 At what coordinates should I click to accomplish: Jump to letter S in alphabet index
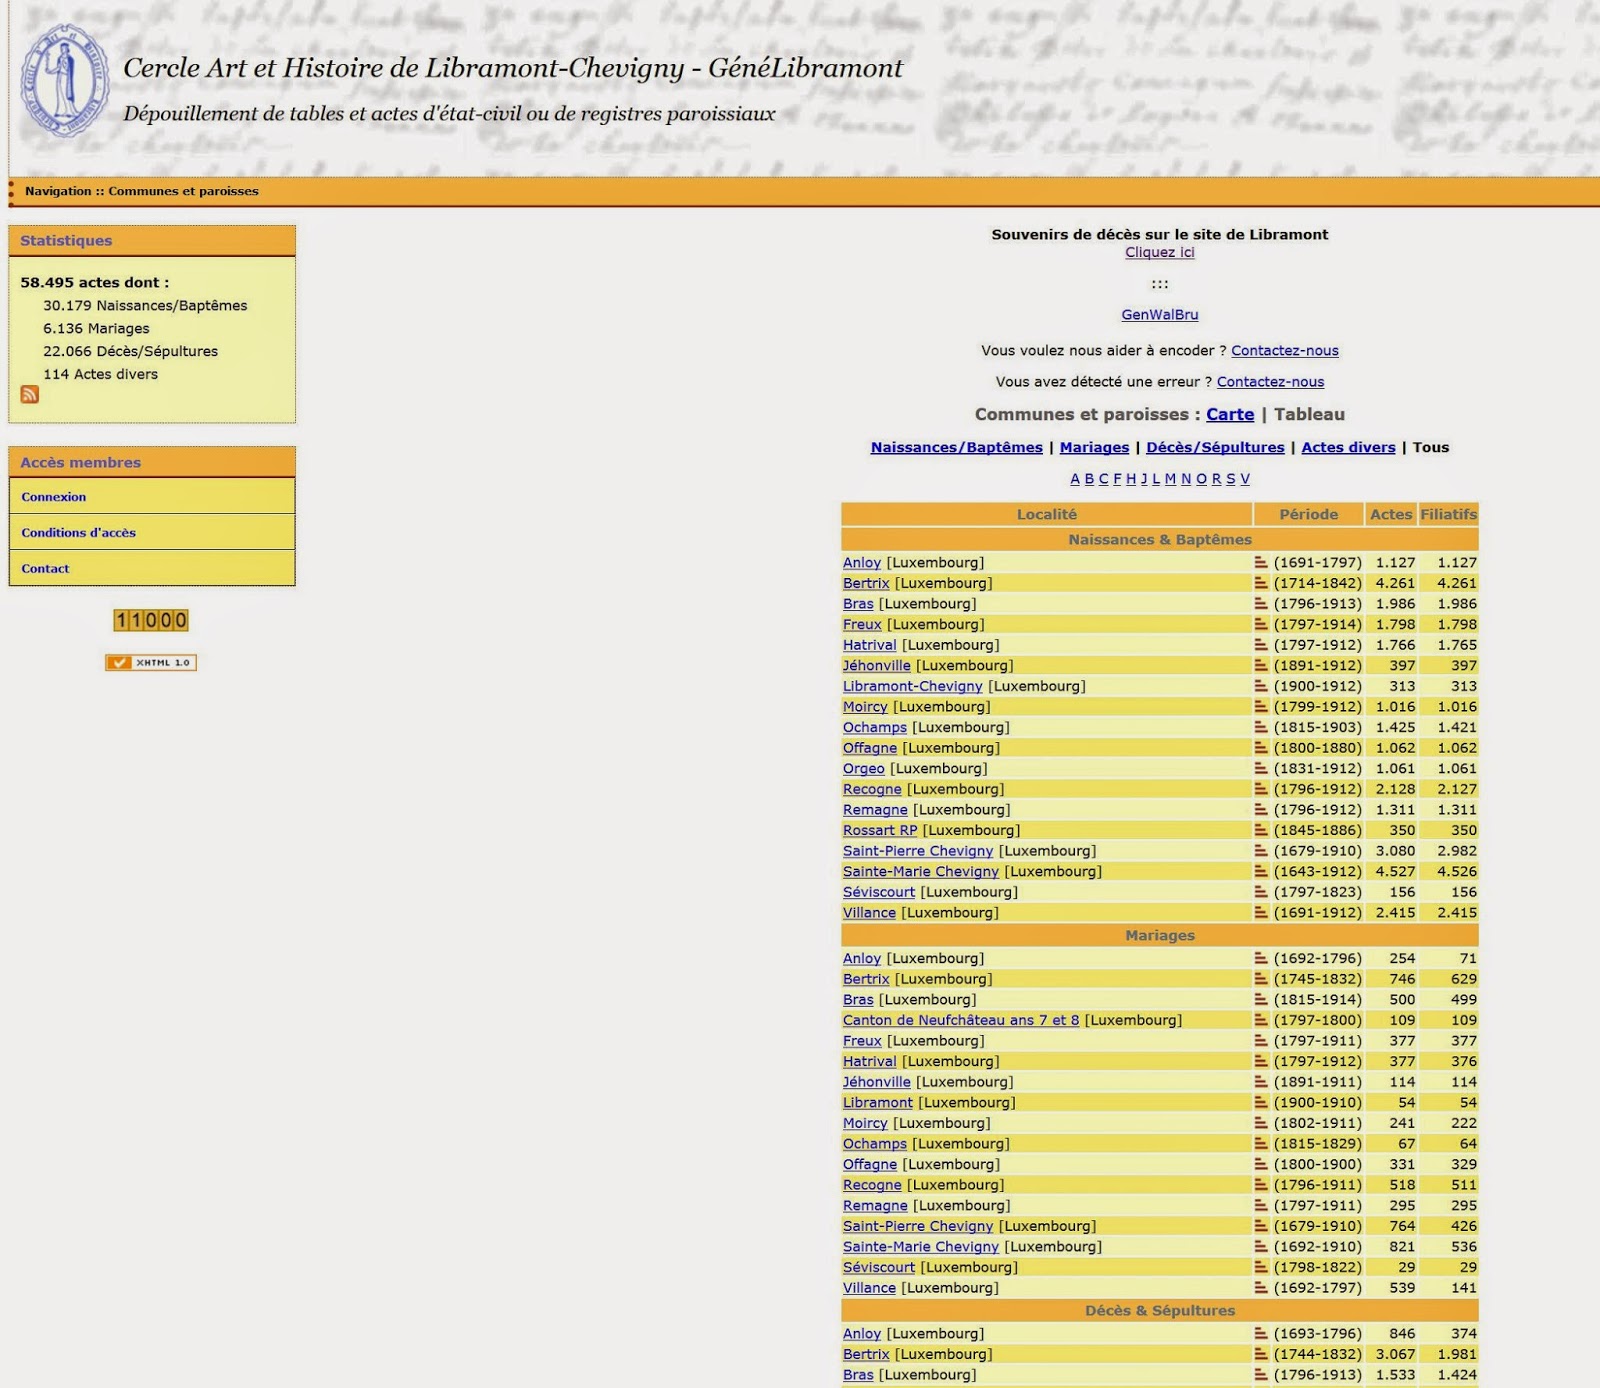(1231, 479)
